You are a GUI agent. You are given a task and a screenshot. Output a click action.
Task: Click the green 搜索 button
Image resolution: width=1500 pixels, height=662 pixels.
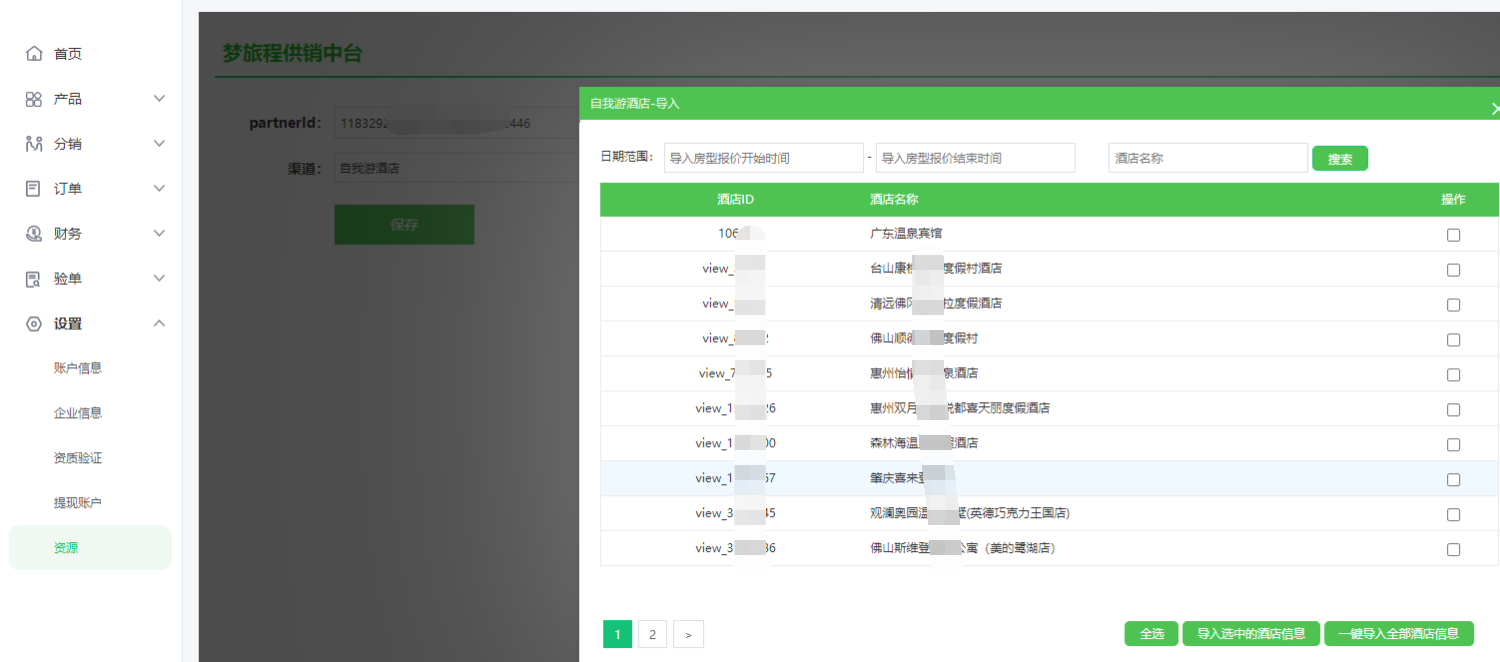pyautogui.click(x=1339, y=159)
